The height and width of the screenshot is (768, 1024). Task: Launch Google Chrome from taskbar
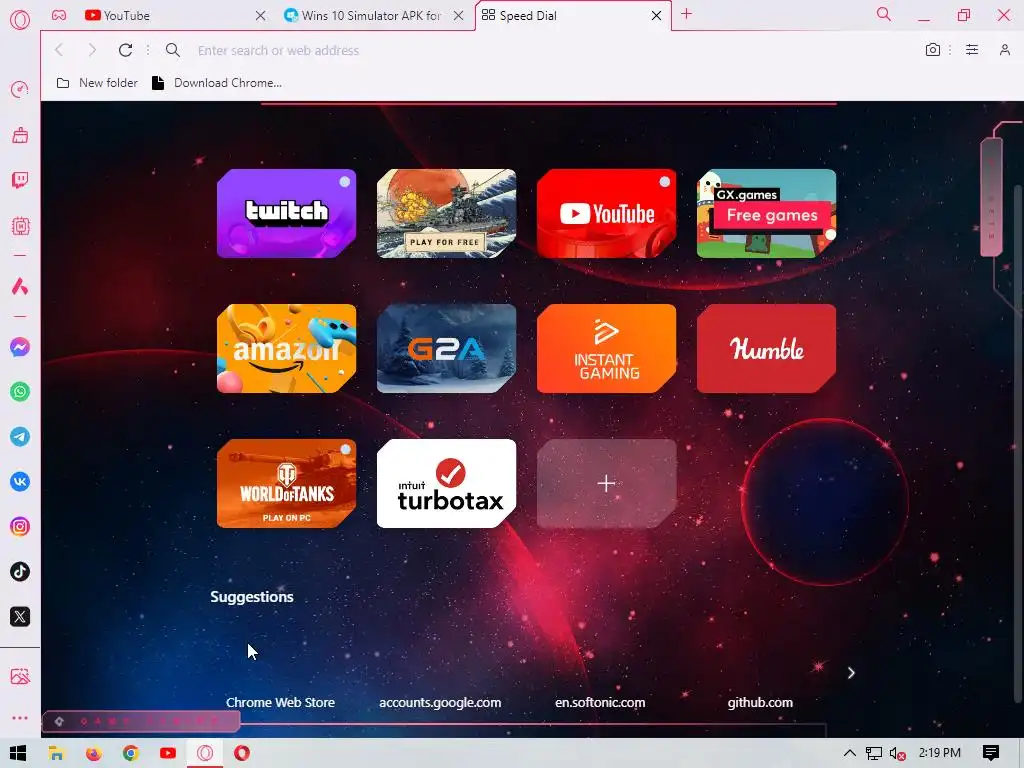click(131, 753)
